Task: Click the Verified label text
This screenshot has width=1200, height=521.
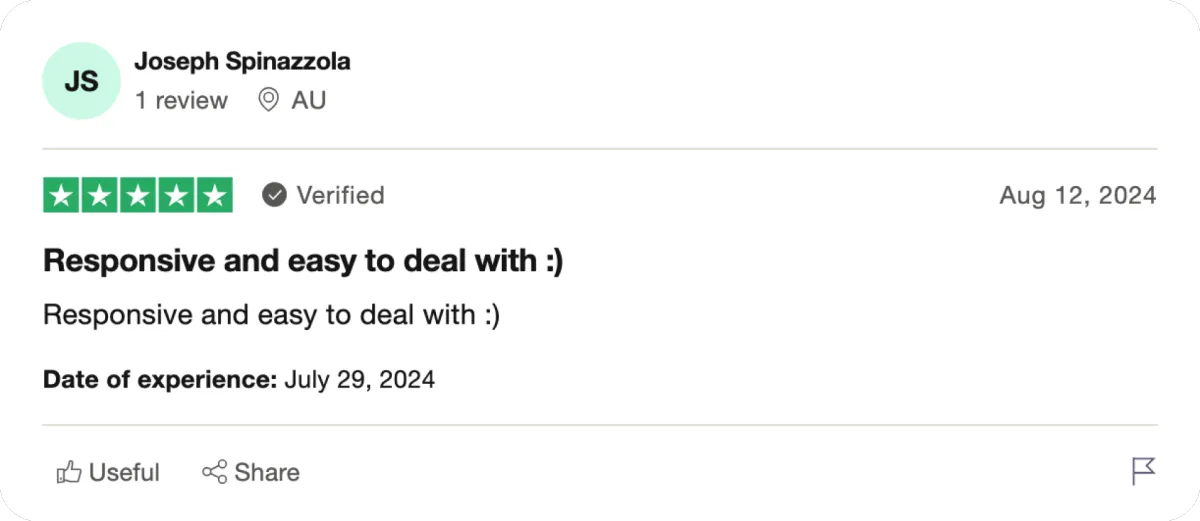Action: [x=340, y=195]
